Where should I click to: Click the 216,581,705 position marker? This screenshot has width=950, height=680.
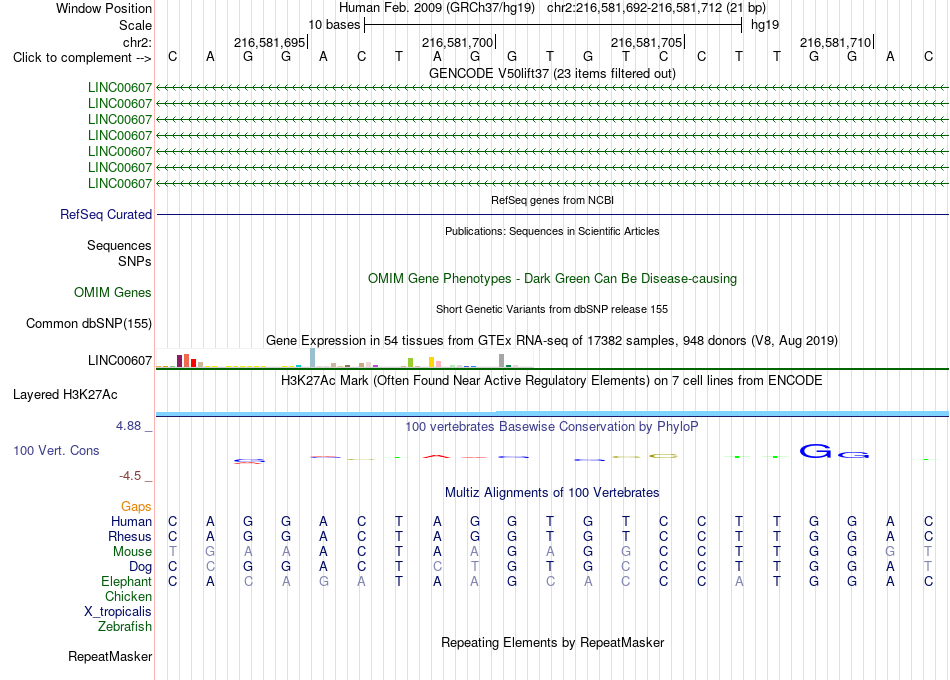pyautogui.click(x=646, y=42)
